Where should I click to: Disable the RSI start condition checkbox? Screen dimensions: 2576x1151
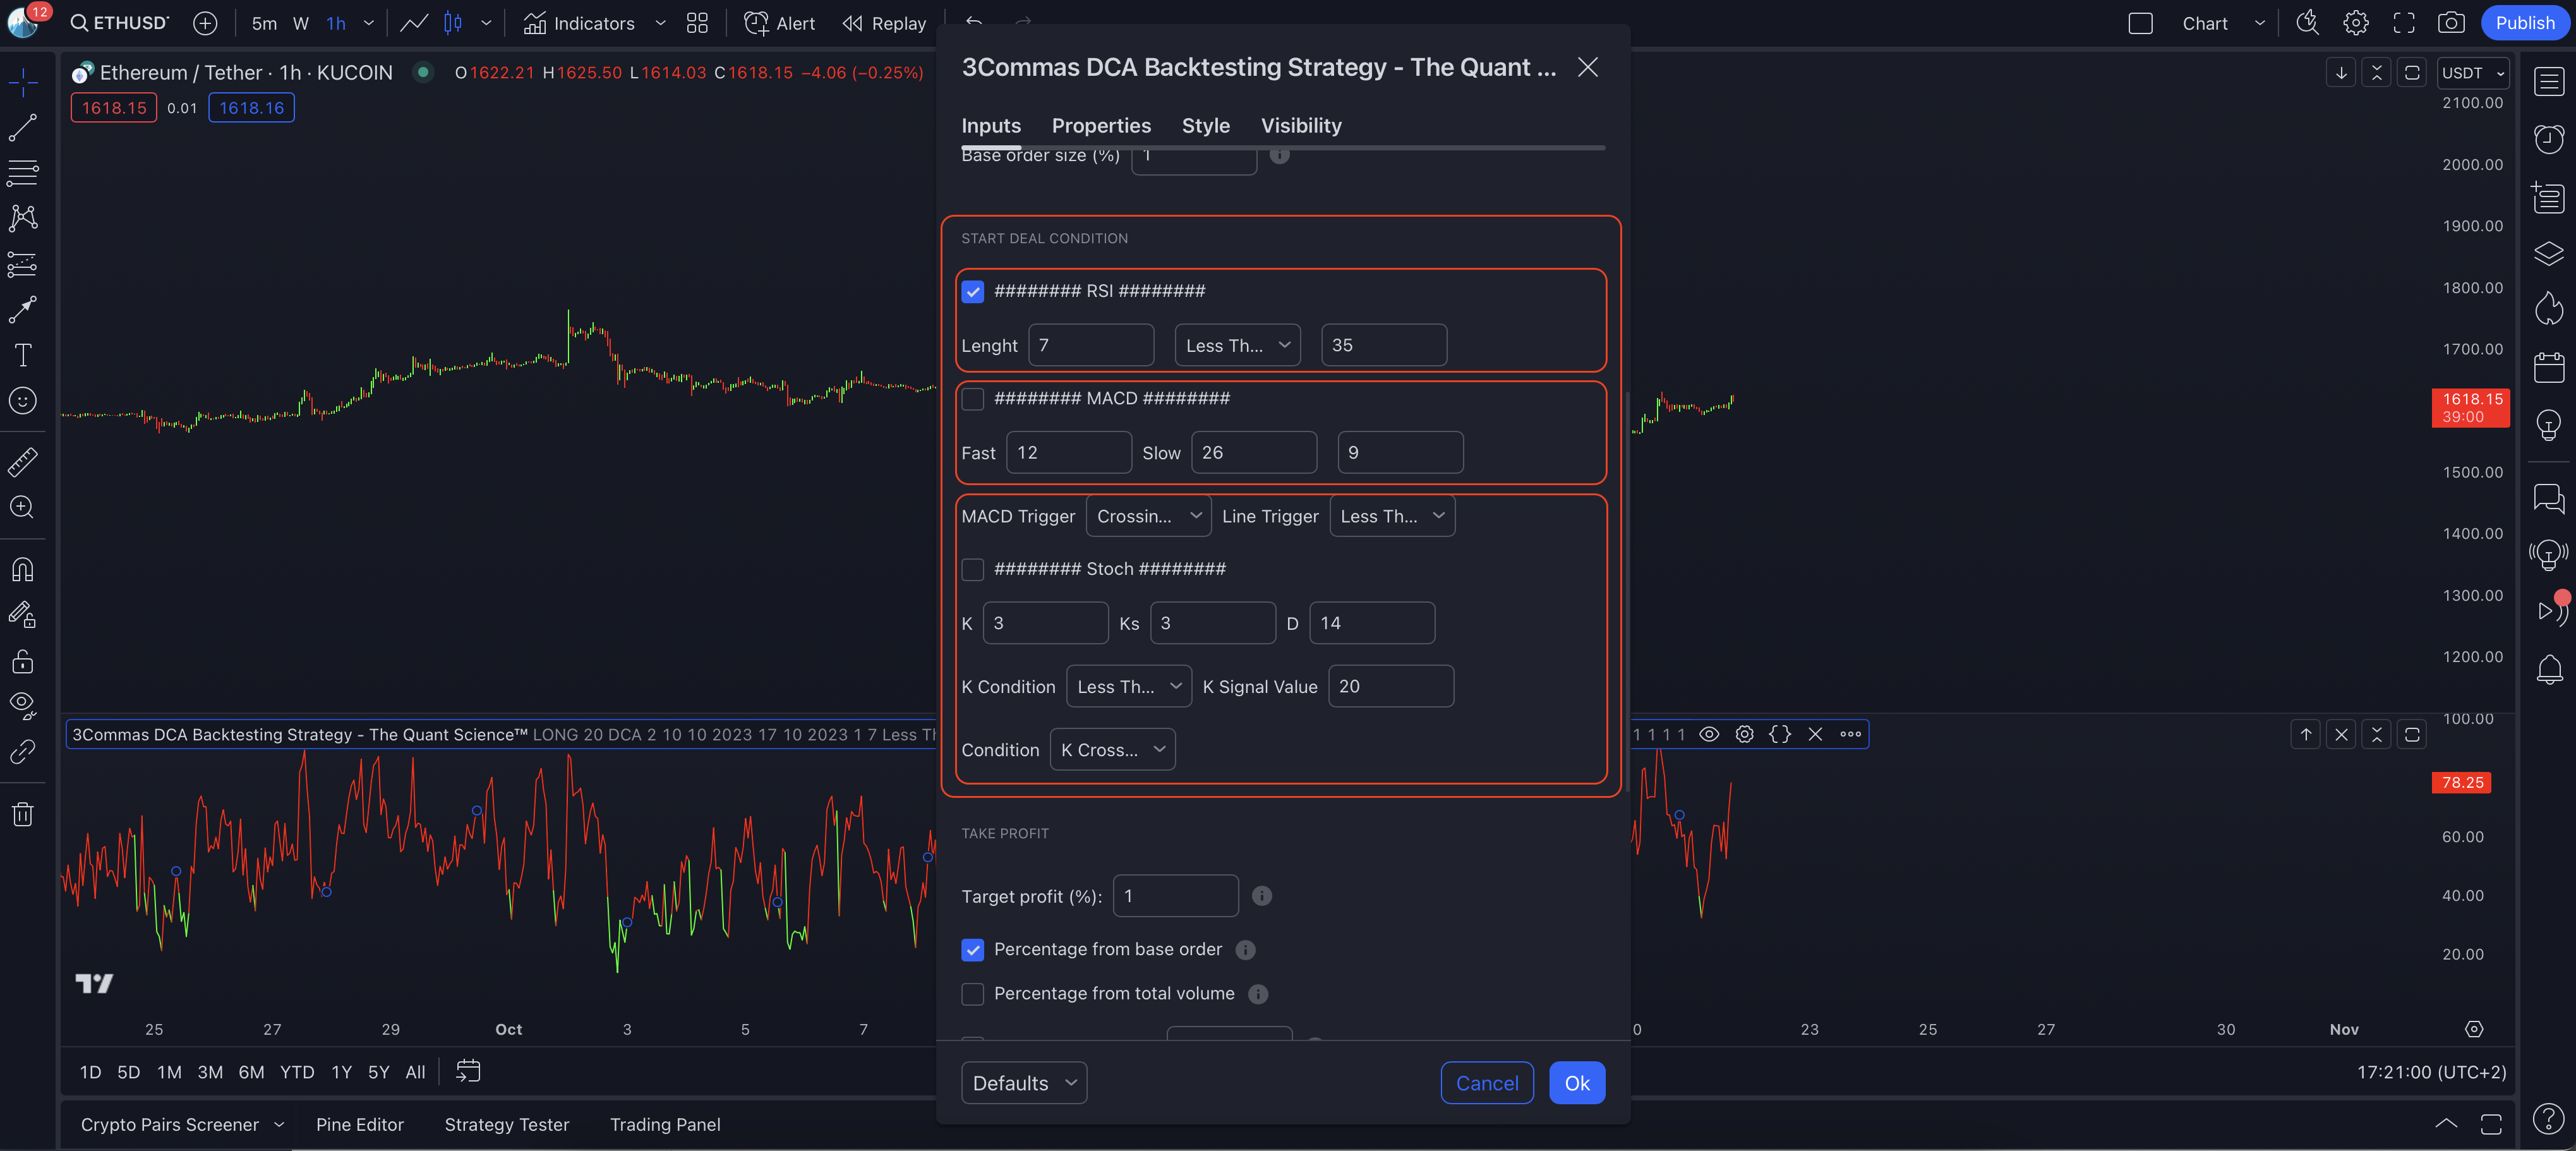click(x=972, y=291)
